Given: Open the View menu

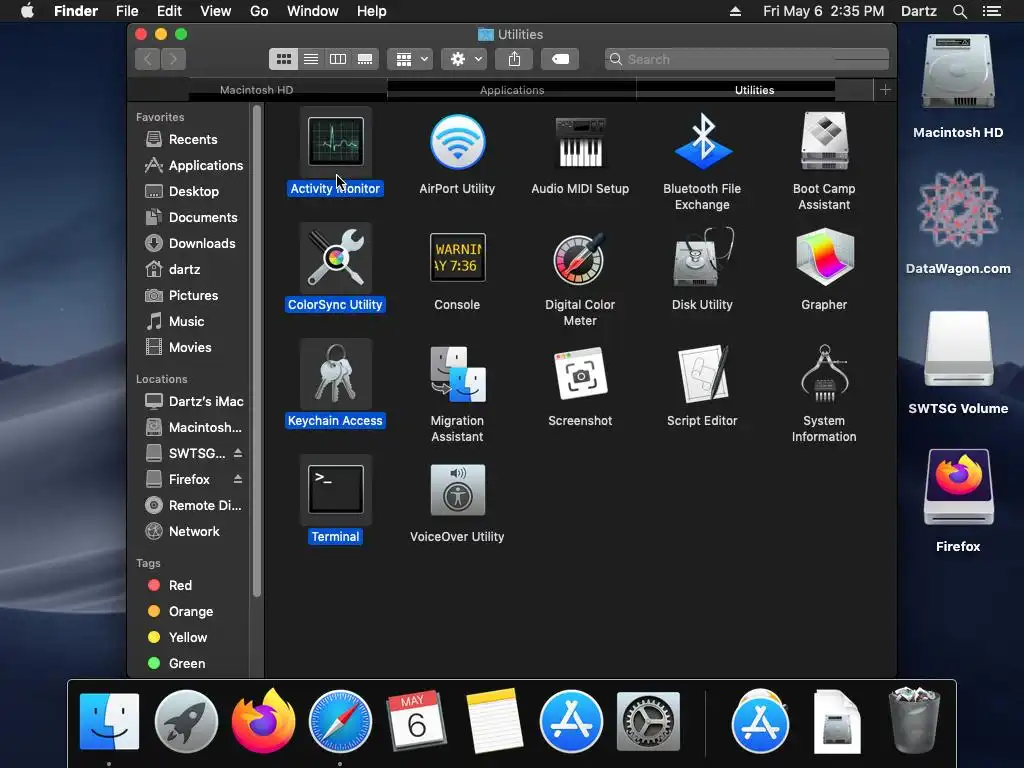Looking at the screenshot, I should pyautogui.click(x=216, y=11).
